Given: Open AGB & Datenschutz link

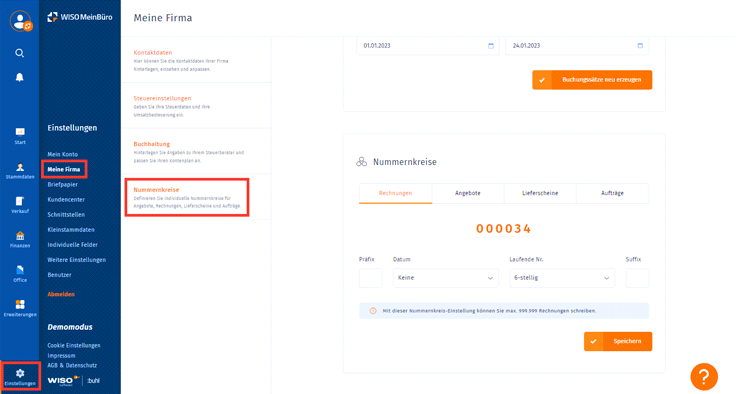Looking at the screenshot, I should point(72,365).
